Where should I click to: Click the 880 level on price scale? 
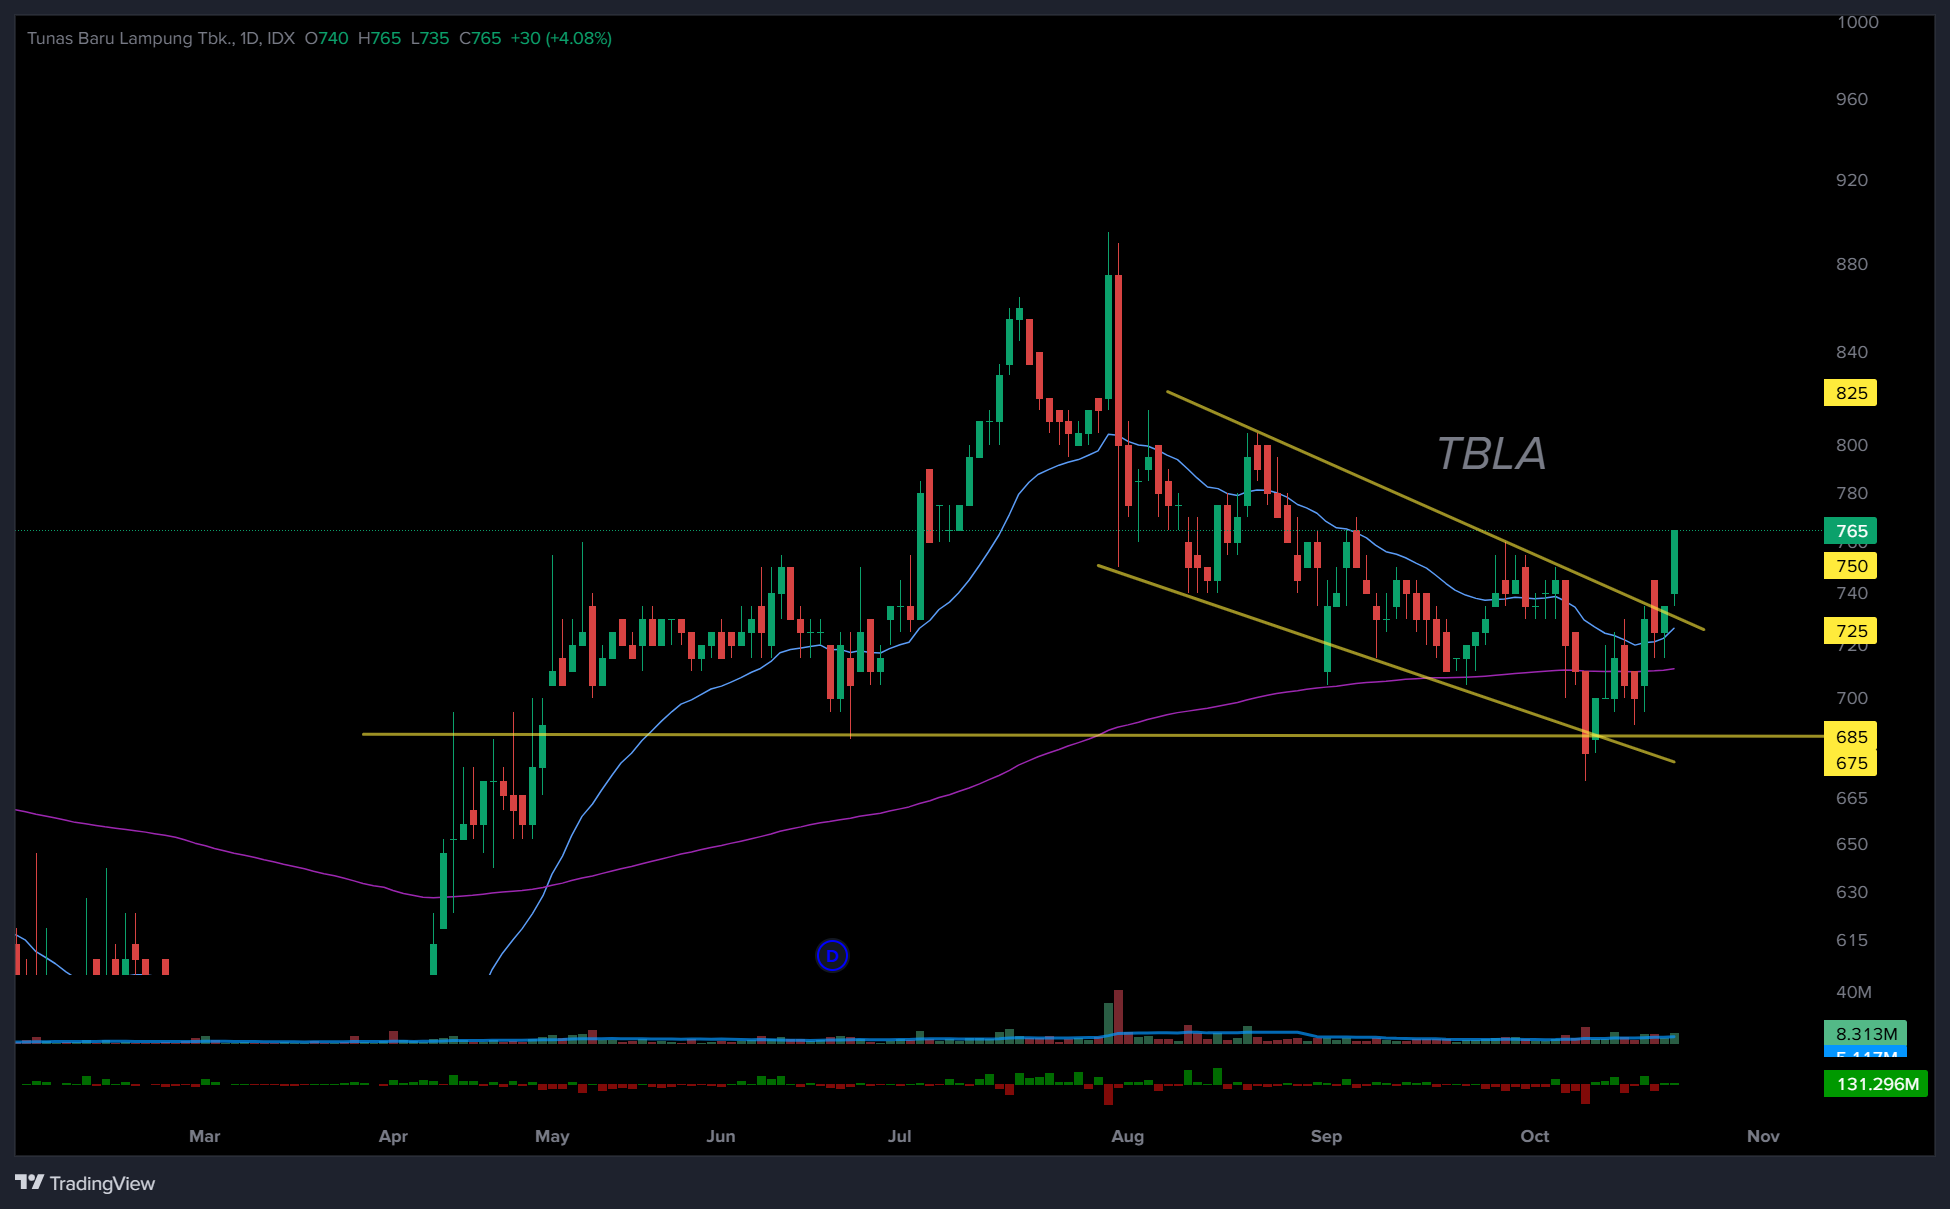[x=1851, y=264]
